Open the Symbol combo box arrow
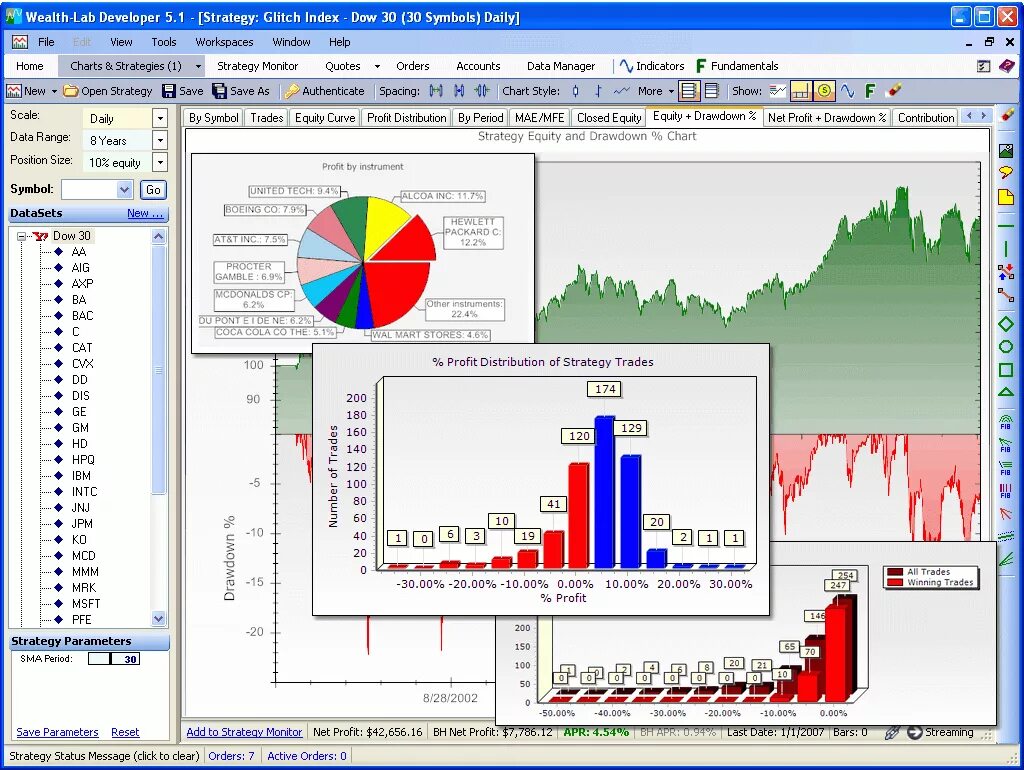The width and height of the screenshot is (1024, 770). click(x=125, y=189)
